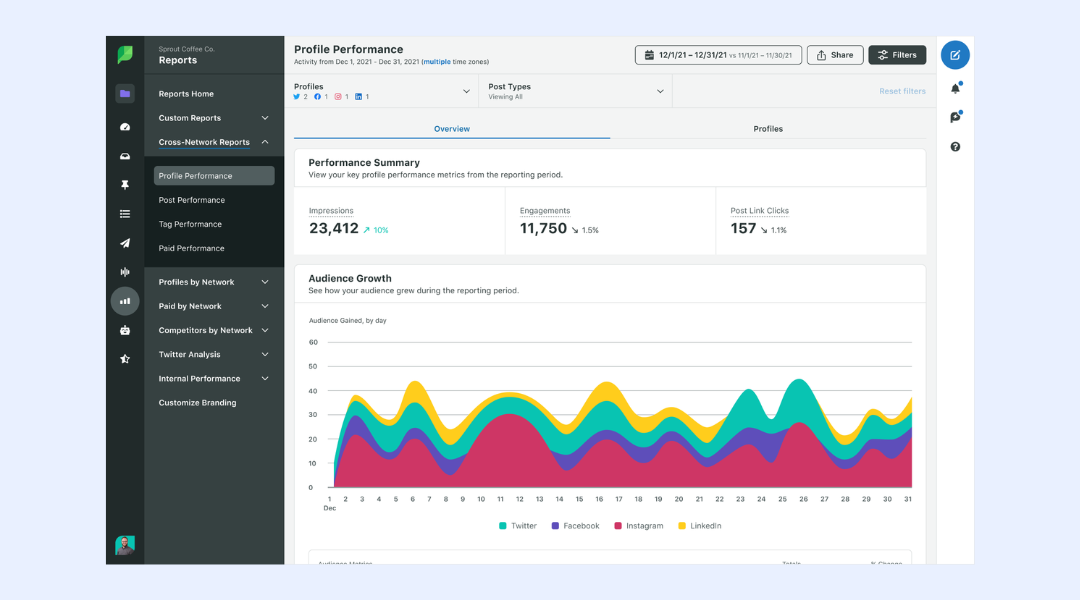Open the bot icon in sidebar
Screen dimensions: 1080x600
tap(125, 330)
